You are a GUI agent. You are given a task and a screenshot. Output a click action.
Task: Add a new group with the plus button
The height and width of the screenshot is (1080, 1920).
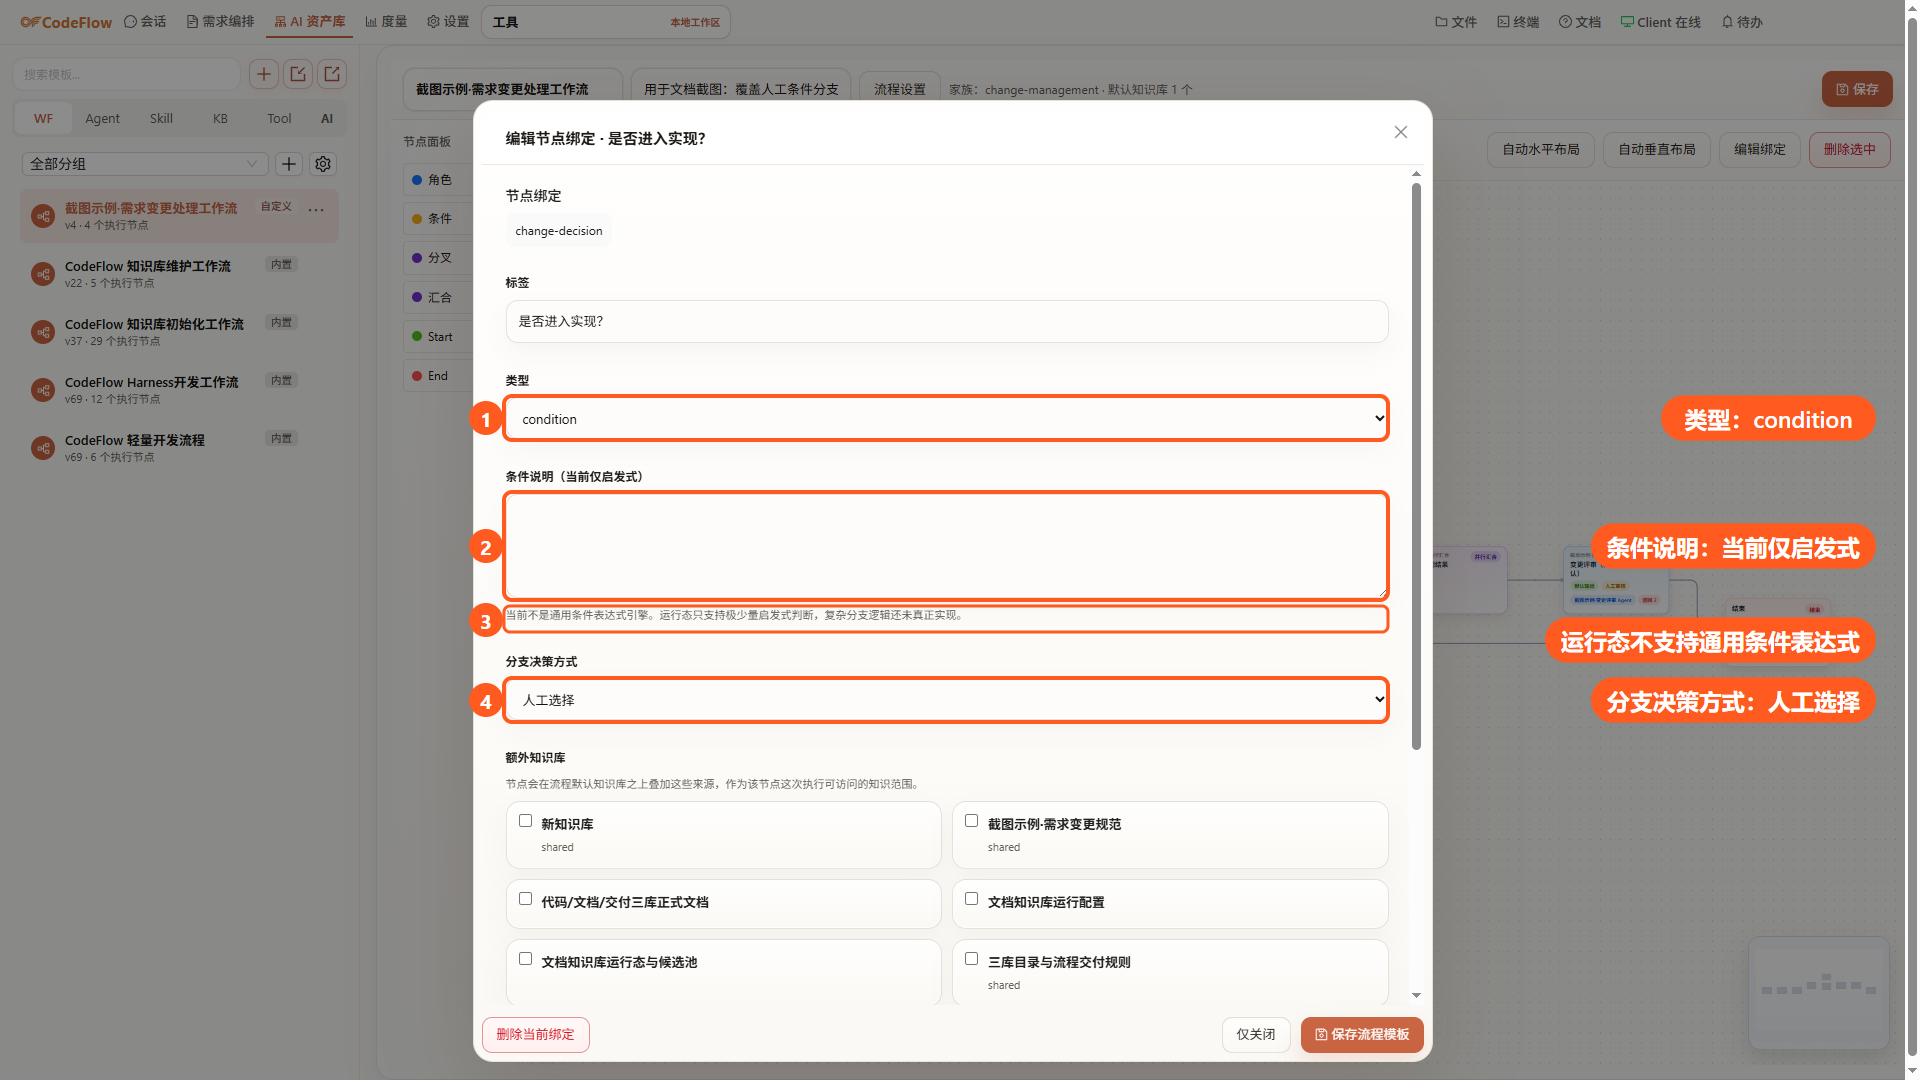pyautogui.click(x=289, y=164)
